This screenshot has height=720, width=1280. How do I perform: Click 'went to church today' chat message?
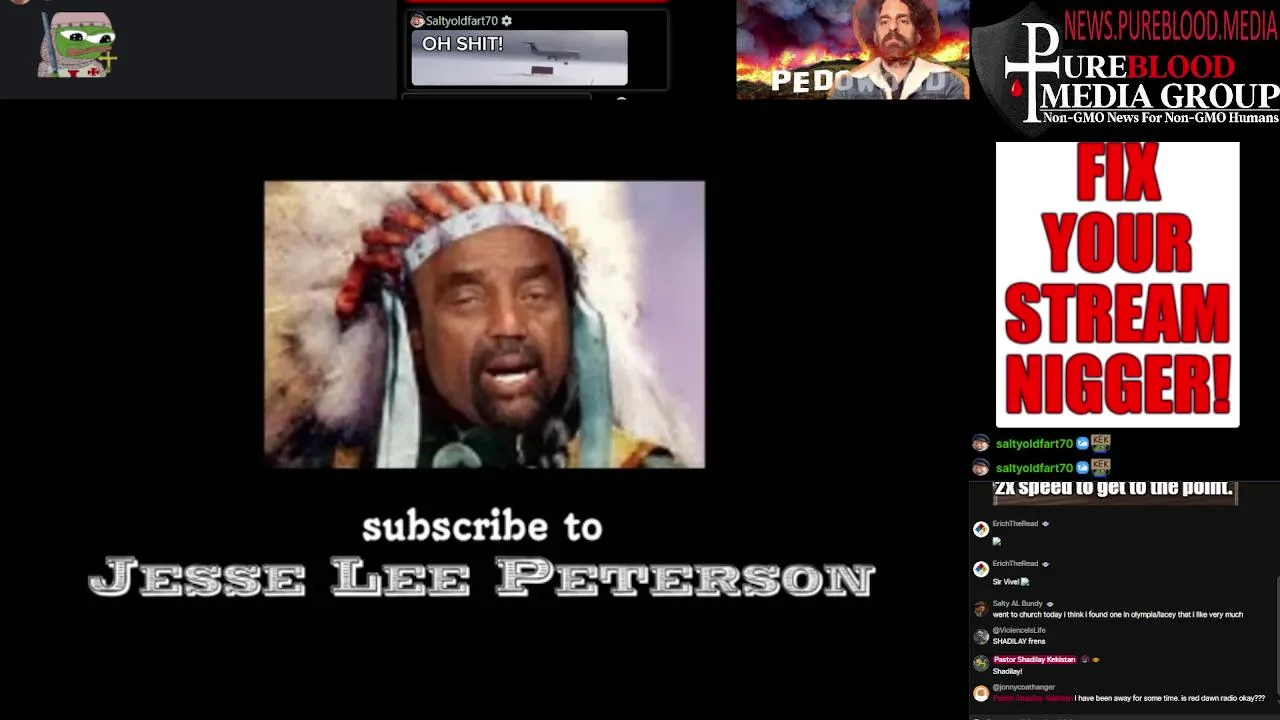pos(1118,615)
